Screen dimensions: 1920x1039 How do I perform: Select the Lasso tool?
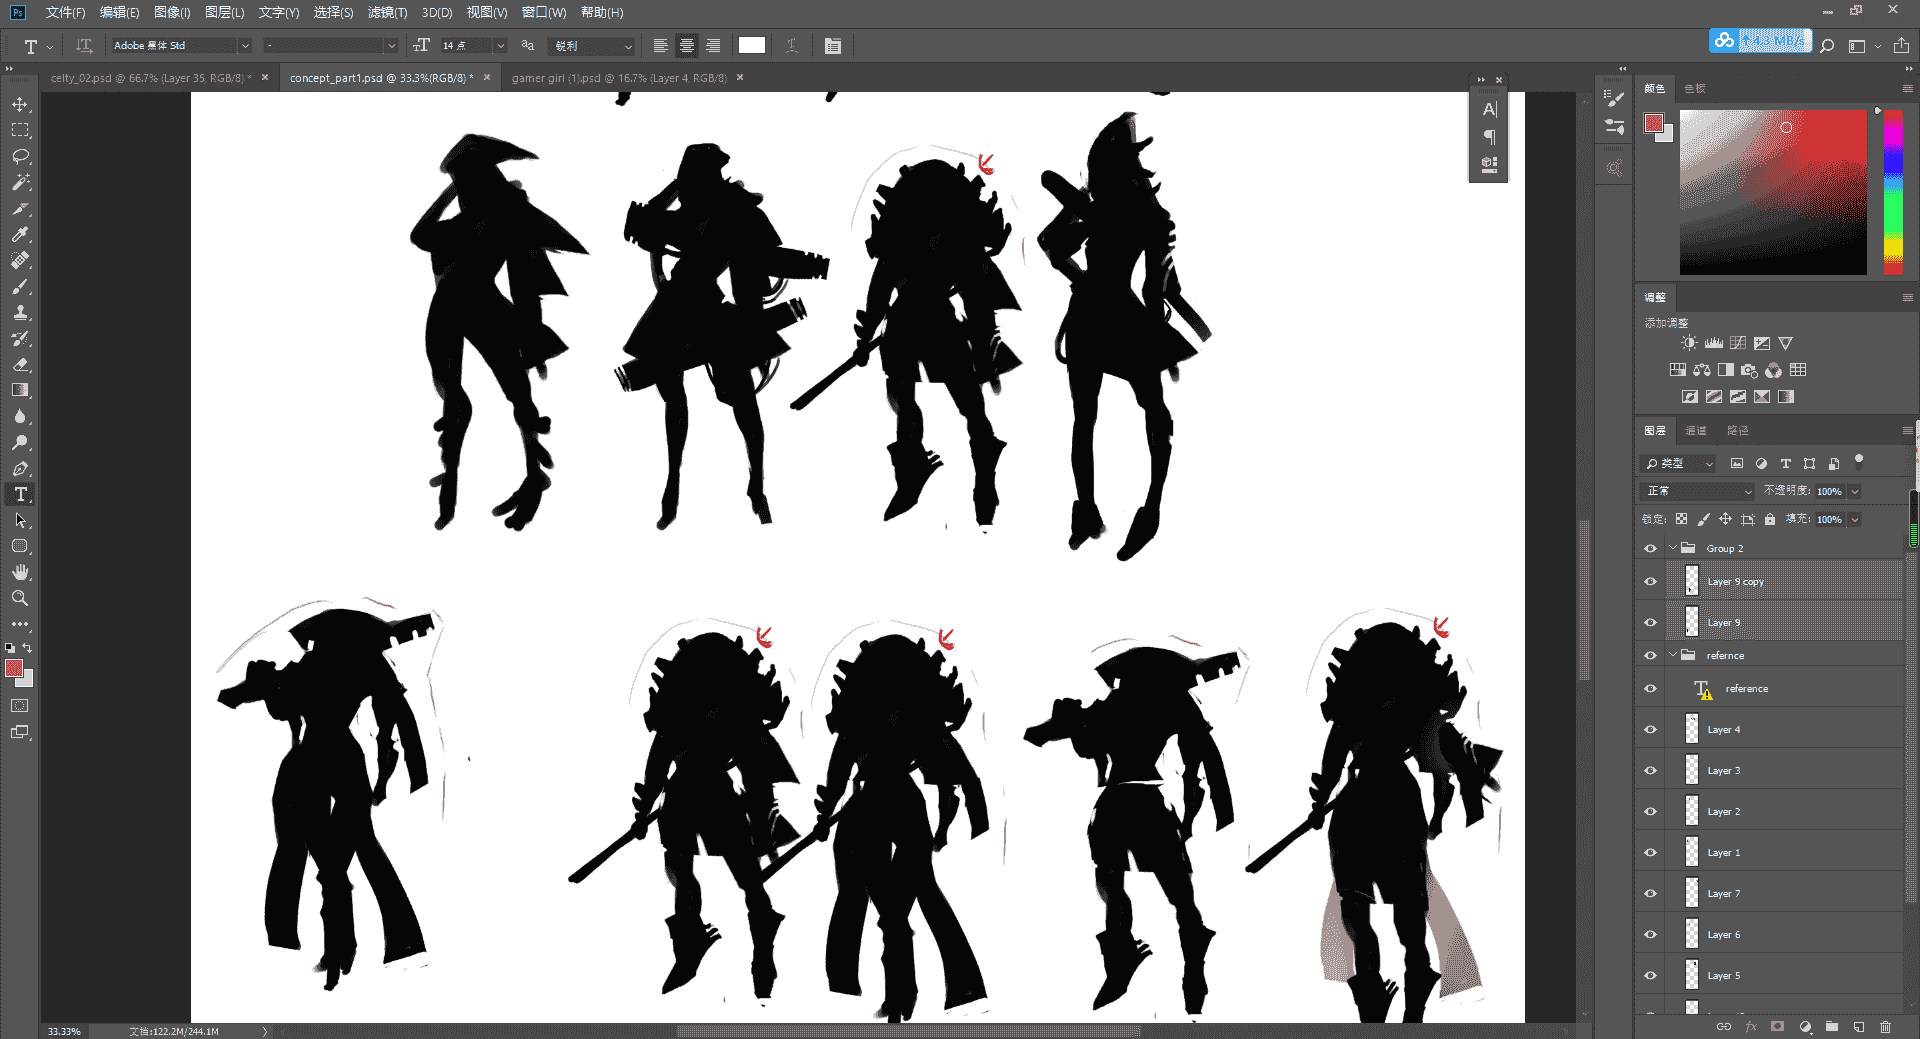pos(20,156)
